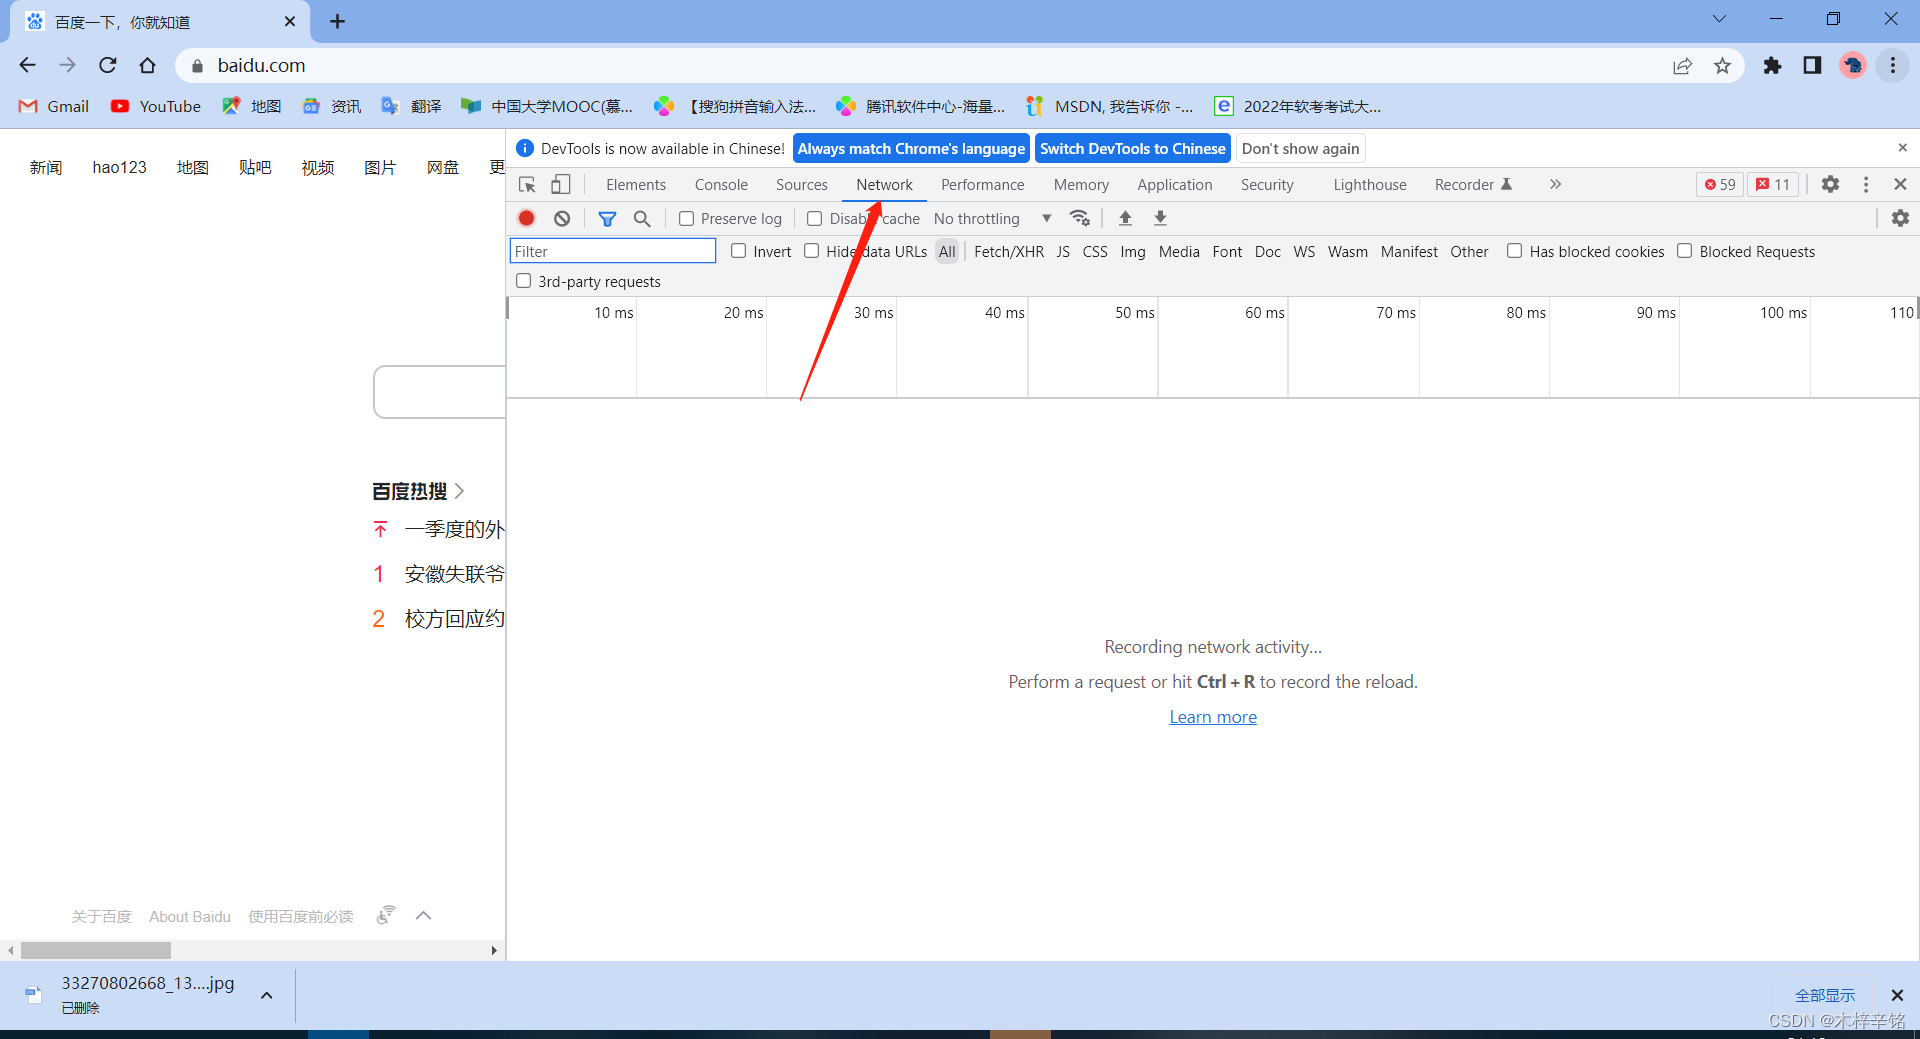Open the YouTube bookmark
Screen dimensions: 1920x1039
click(156, 106)
